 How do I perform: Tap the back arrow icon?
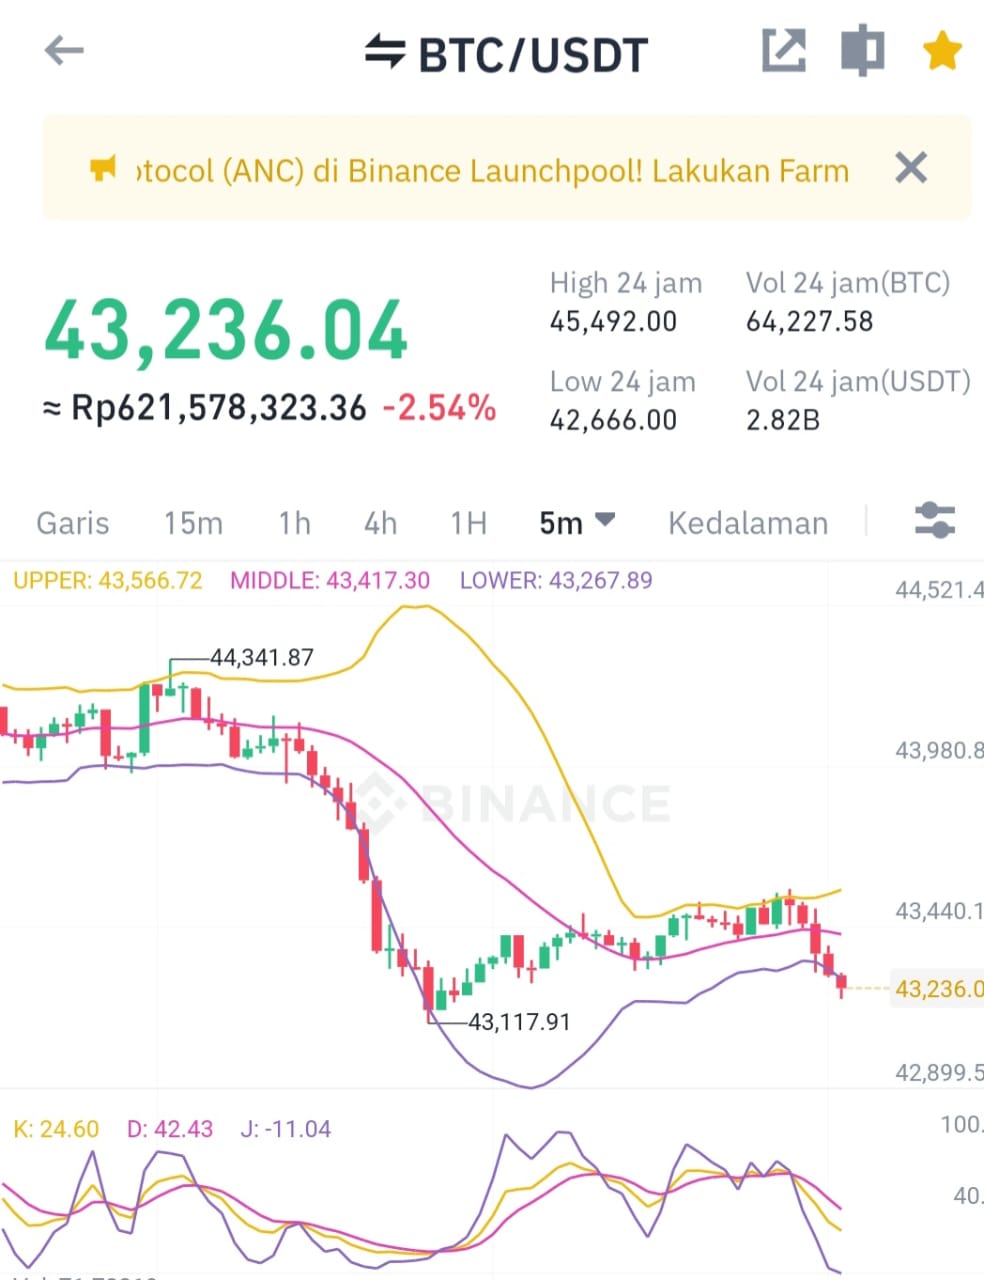pos(64,51)
